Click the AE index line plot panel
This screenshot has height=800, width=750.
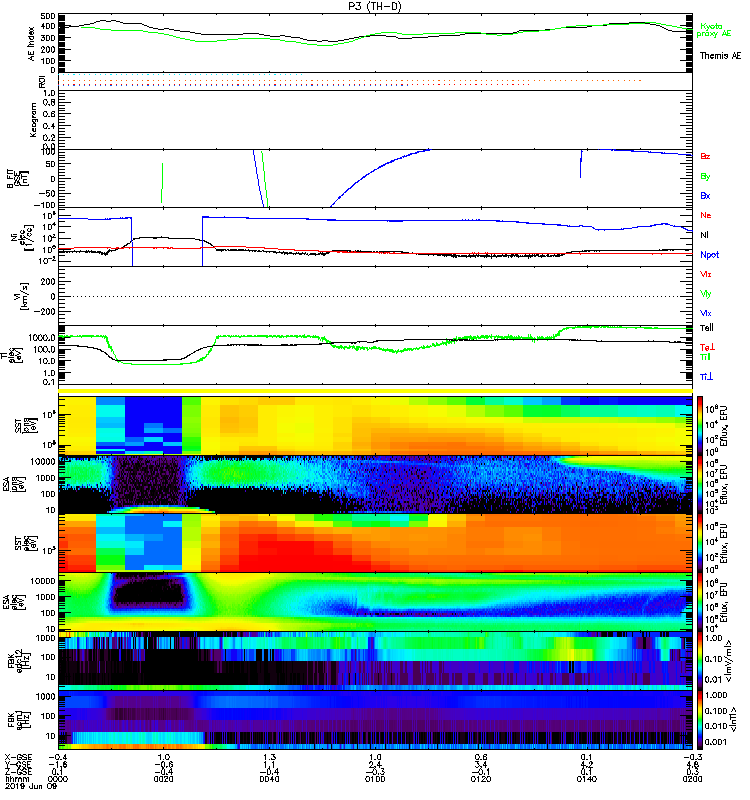[x=375, y=43]
